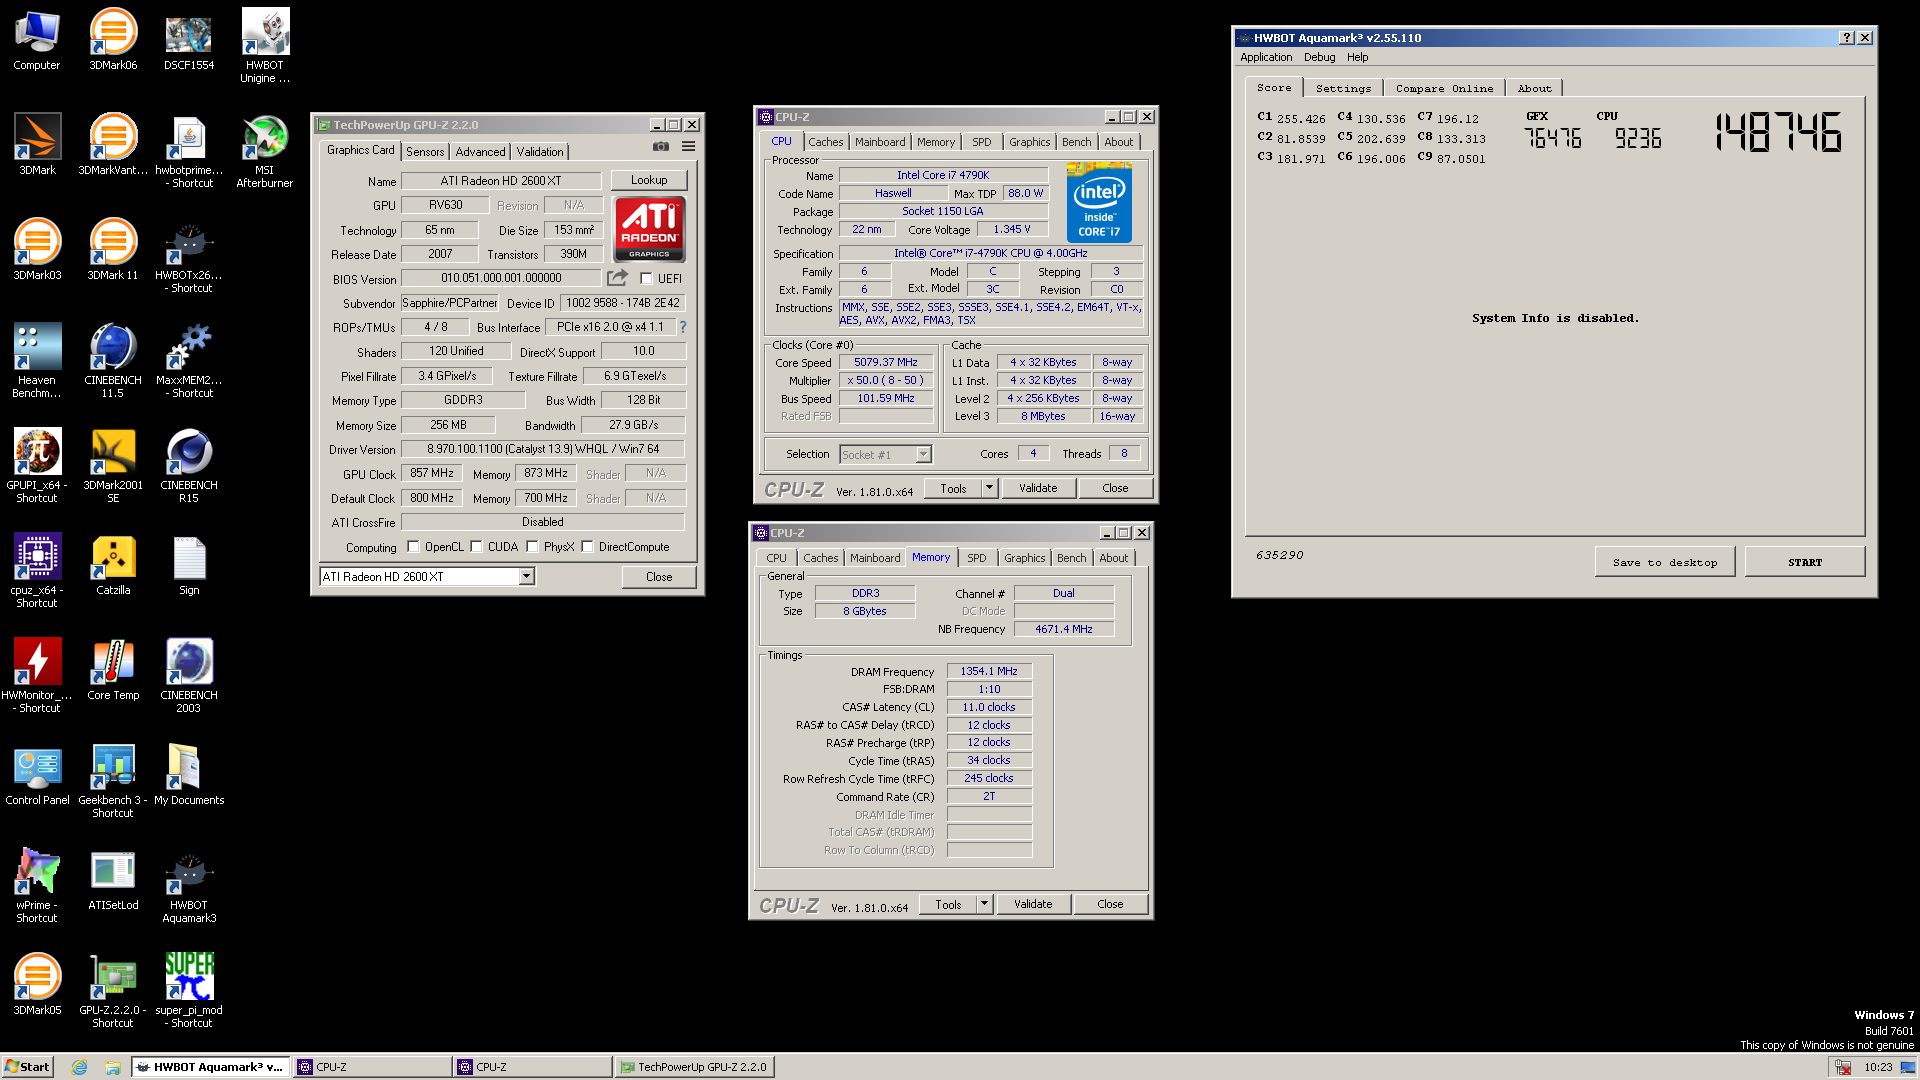Open 3DMark2001 SE desktop icon
Image resolution: width=1920 pixels, height=1080 pixels.
click(x=113, y=466)
